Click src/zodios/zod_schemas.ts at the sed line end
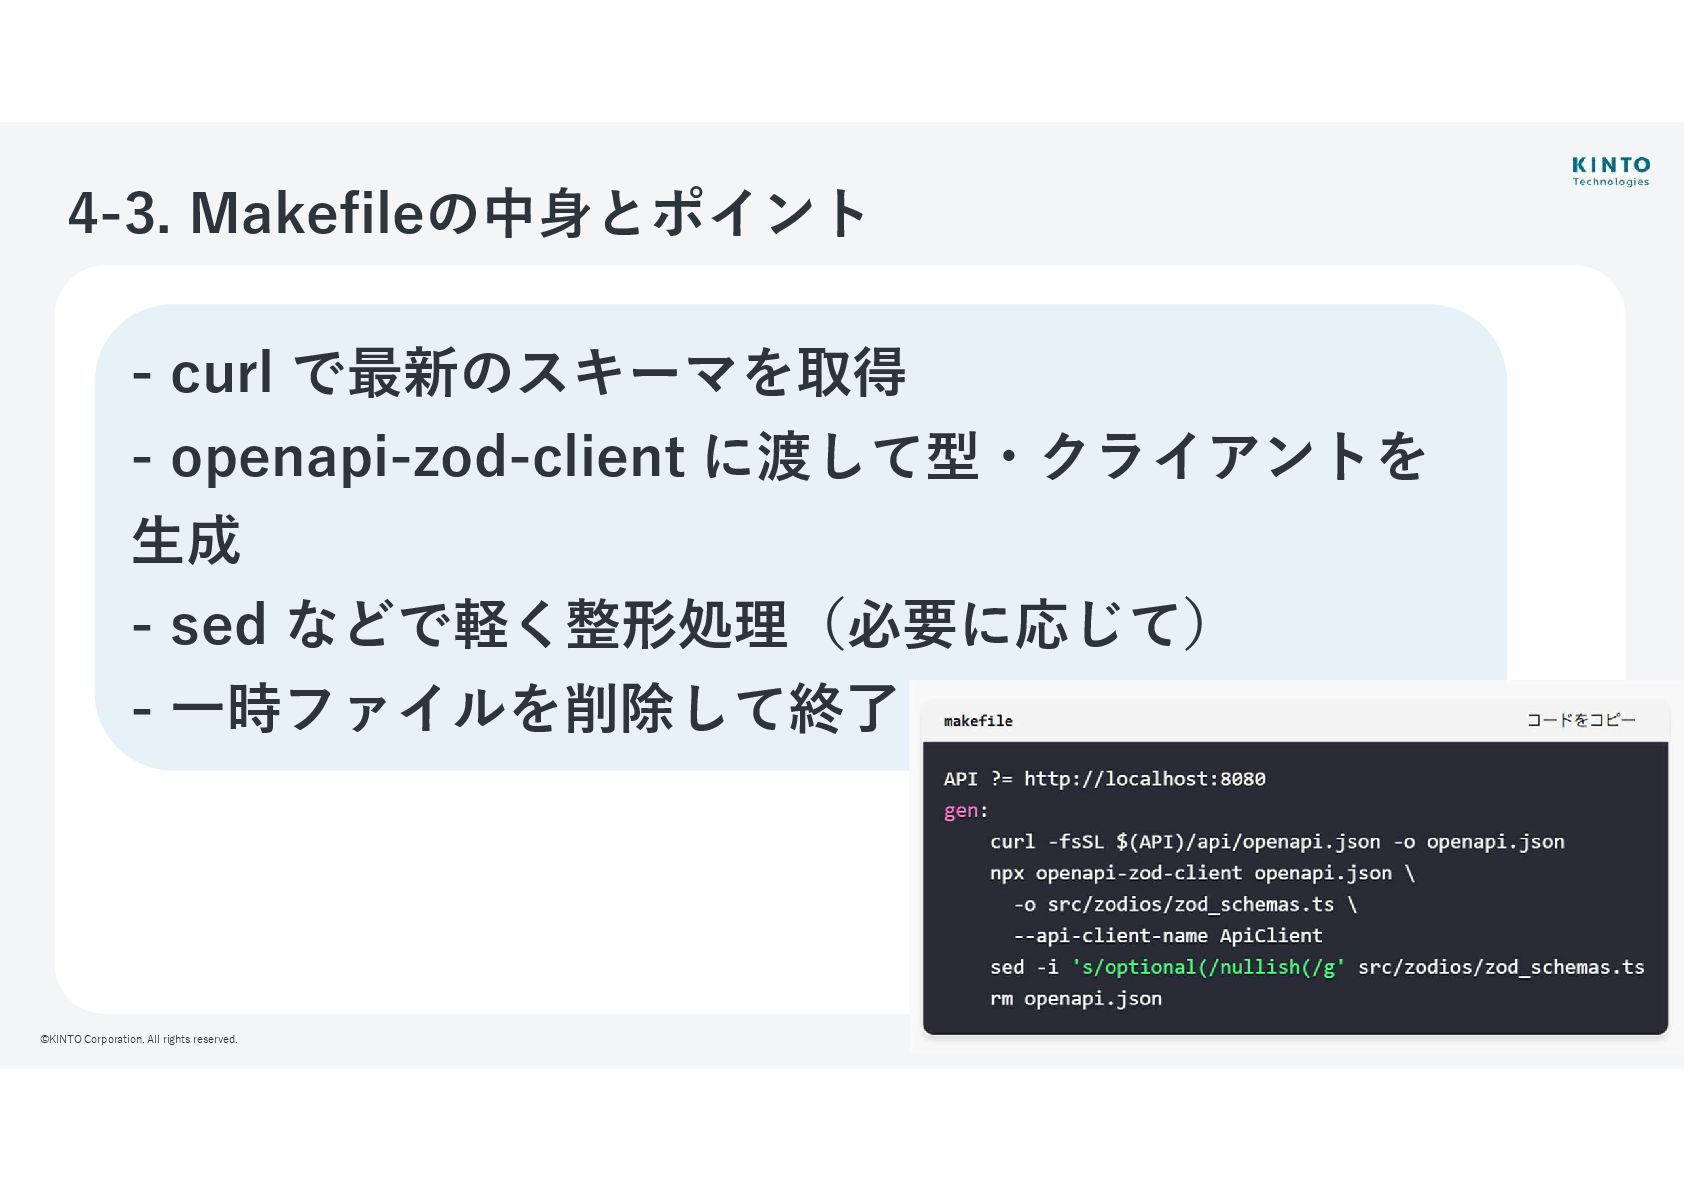 pos(1500,967)
